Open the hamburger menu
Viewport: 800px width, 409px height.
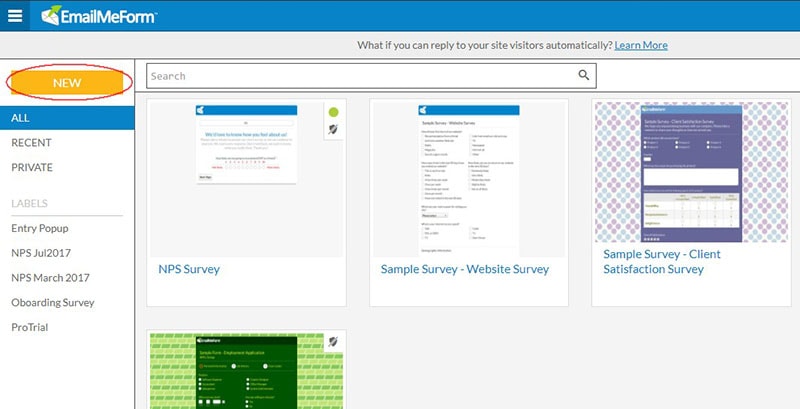(15, 16)
